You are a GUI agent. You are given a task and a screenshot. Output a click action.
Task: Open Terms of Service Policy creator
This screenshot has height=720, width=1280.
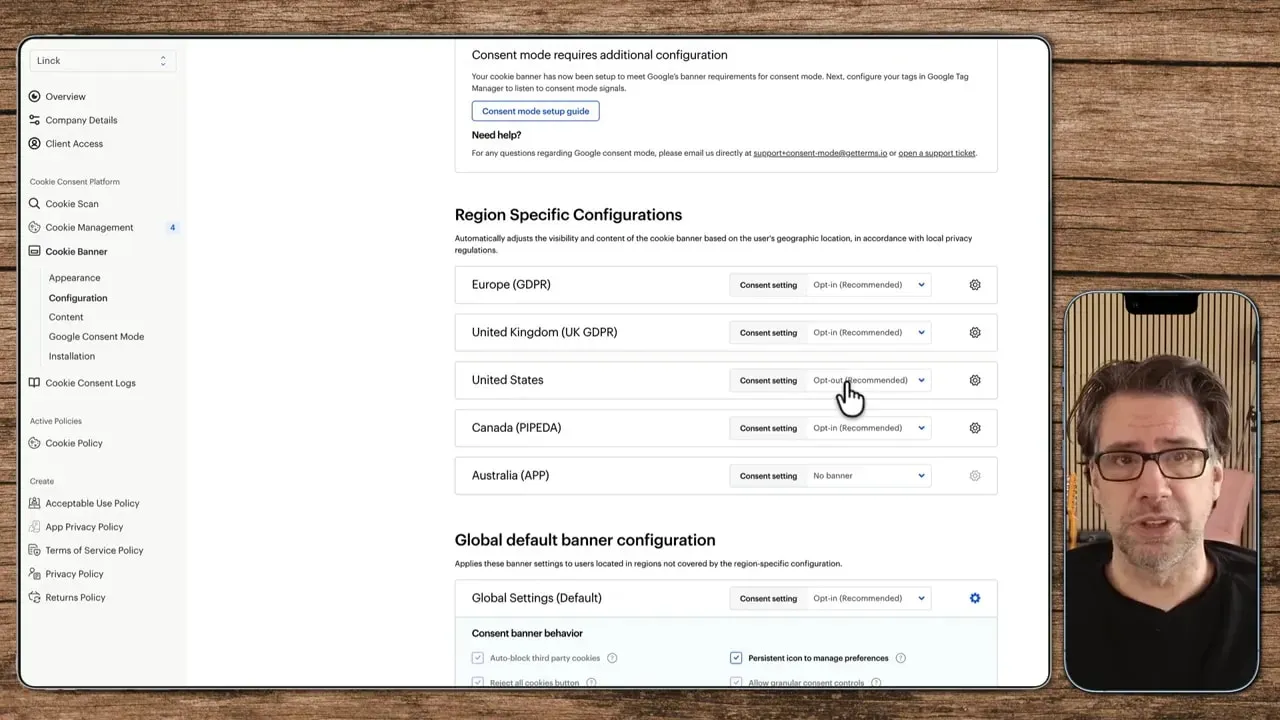pyautogui.click(x=94, y=550)
